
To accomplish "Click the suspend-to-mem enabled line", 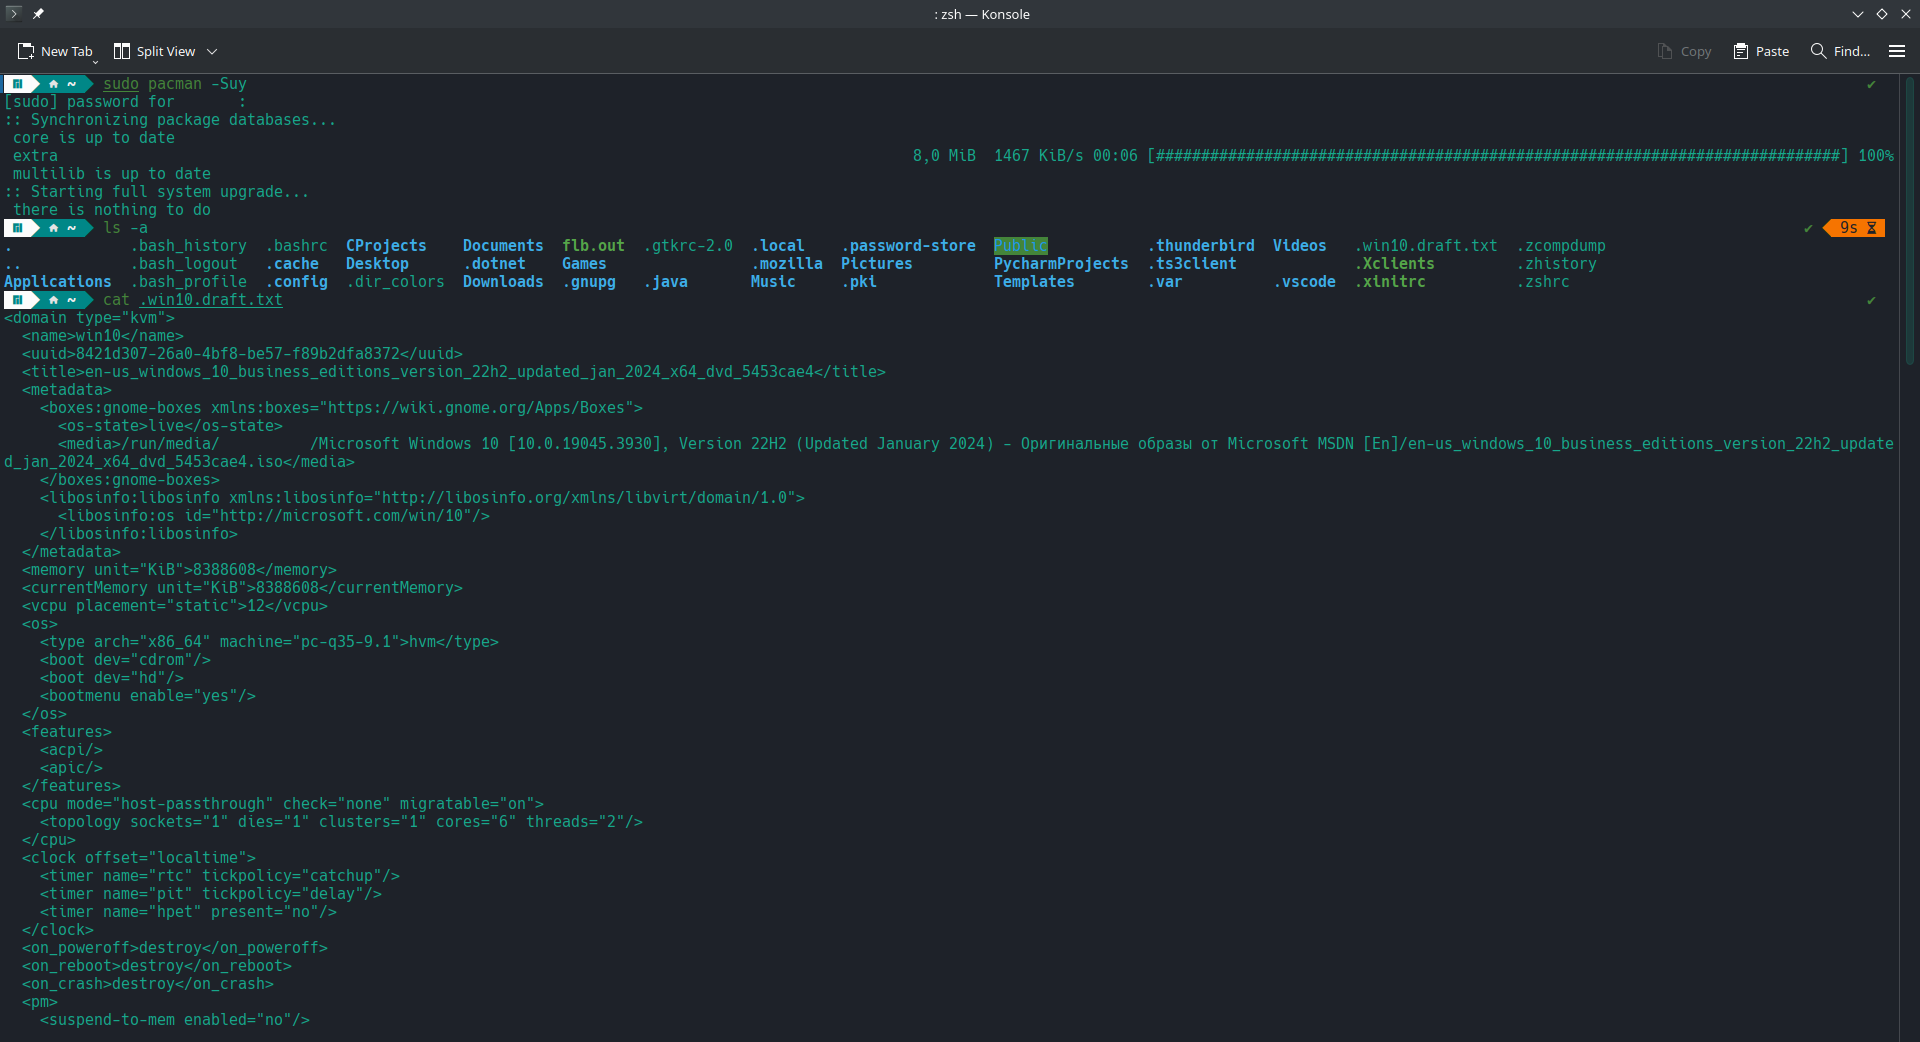I will pyautogui.click(x=175, y=1020).
